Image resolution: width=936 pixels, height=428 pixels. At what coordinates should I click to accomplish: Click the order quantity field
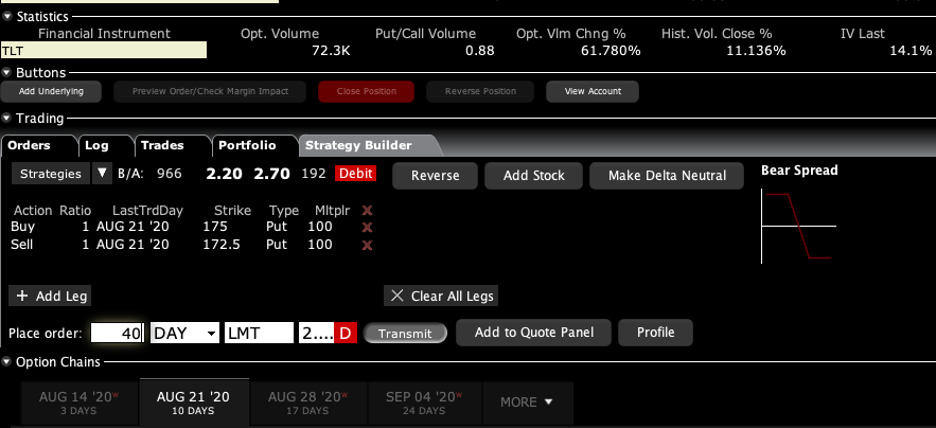[118, 333]
